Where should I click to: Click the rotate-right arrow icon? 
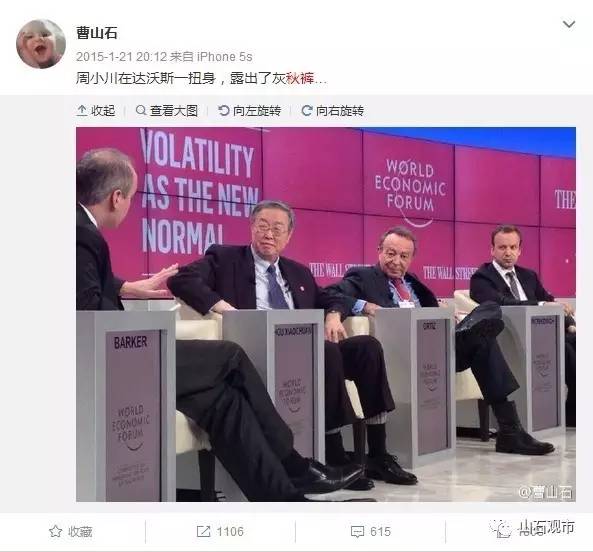click(x=307, y=110)
